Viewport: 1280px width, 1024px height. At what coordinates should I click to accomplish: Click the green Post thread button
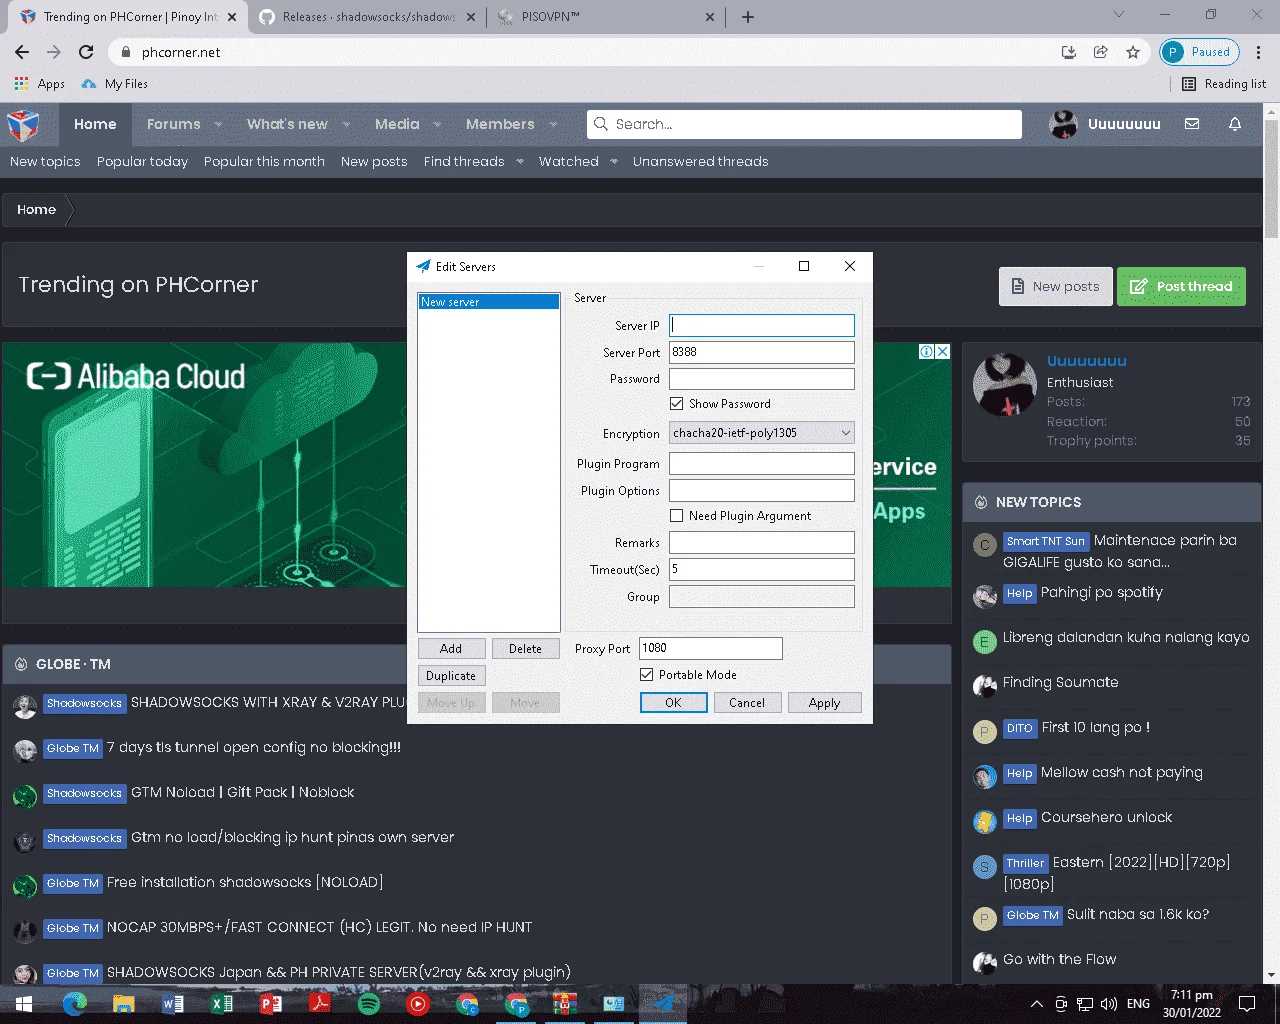(1181, 286)
